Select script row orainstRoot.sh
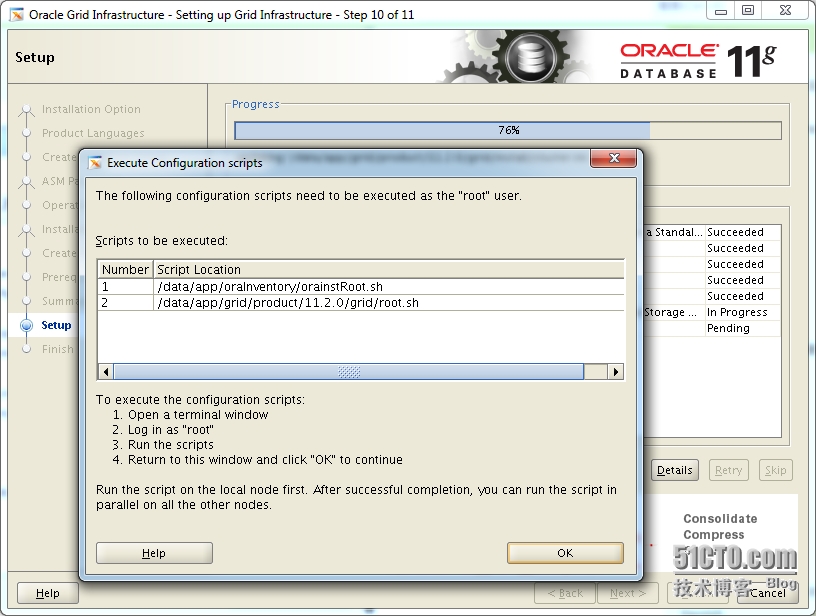The width and height of the screenshot is (816, 616). point(361,286)
